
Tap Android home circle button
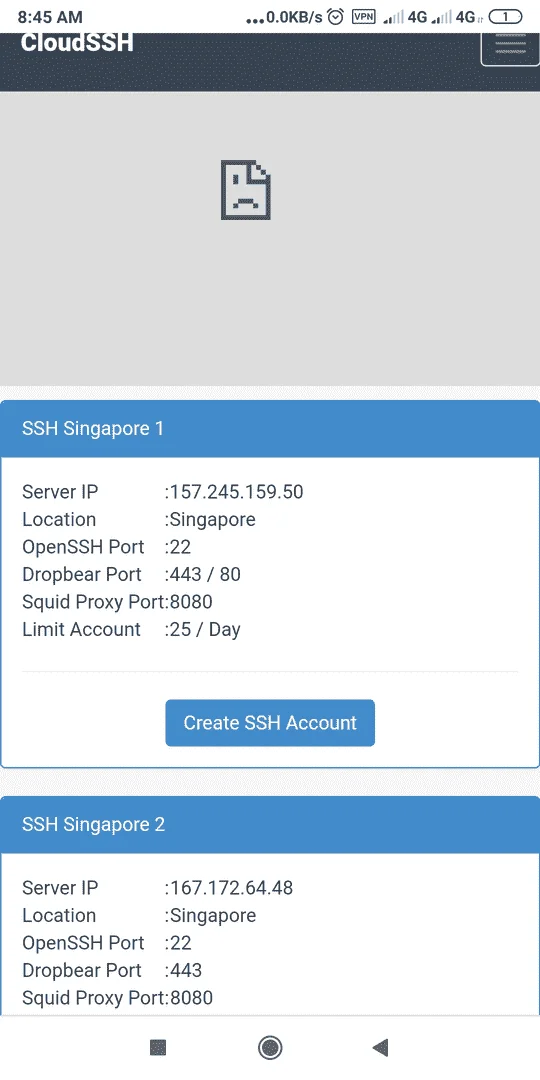270,1048
